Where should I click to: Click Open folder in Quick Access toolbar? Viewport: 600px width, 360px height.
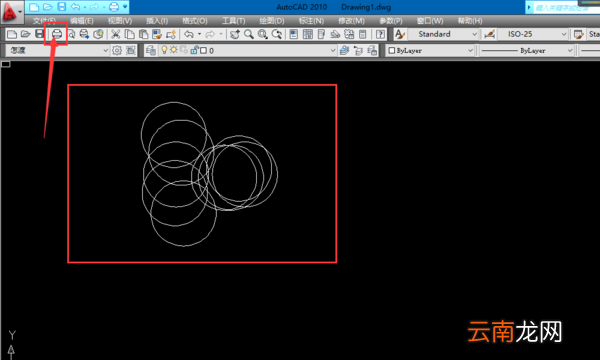click(x=48, y=7)
